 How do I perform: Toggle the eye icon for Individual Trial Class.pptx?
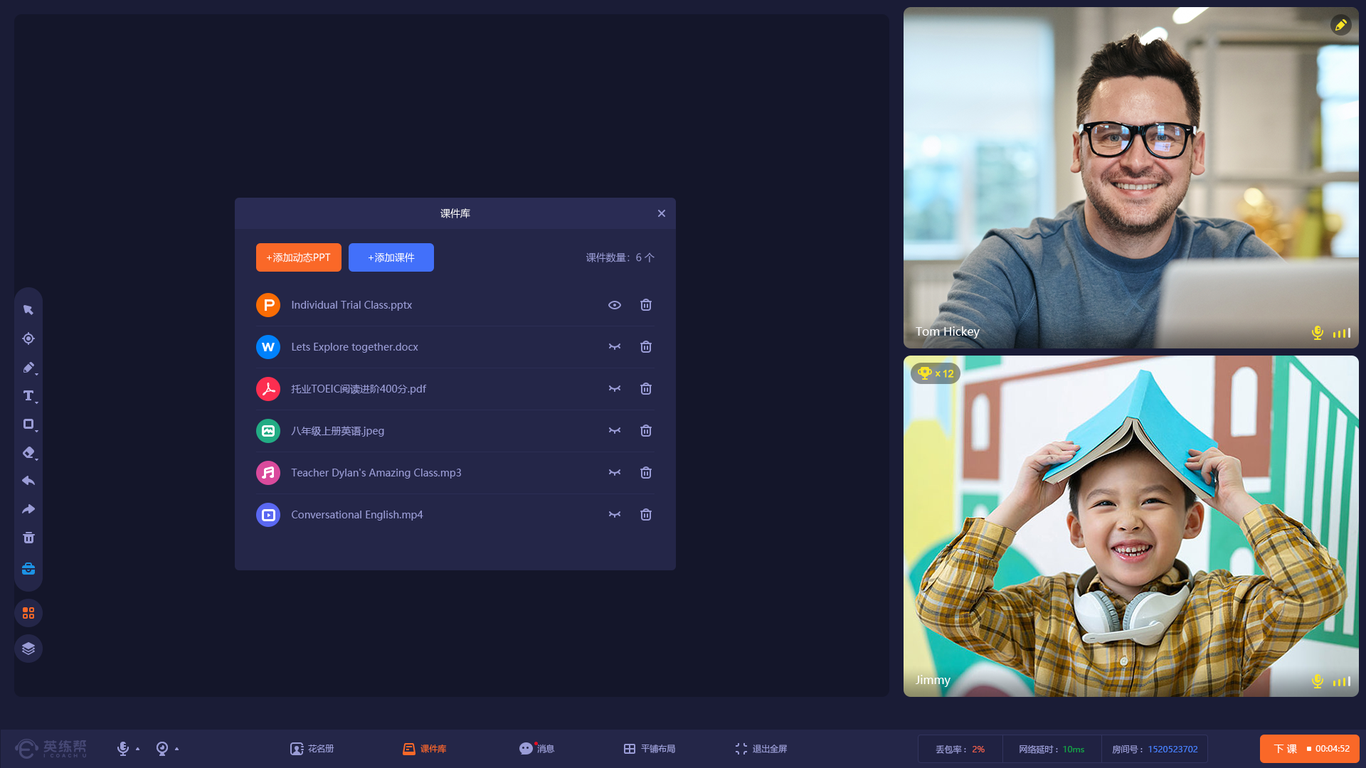pyautogui.click(x=615, y=305)
